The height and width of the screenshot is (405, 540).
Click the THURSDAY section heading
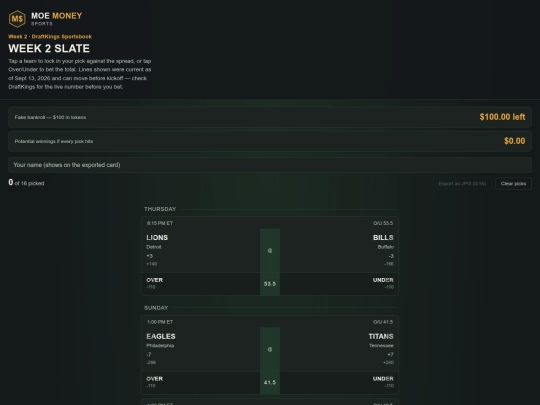pos(160,209)
